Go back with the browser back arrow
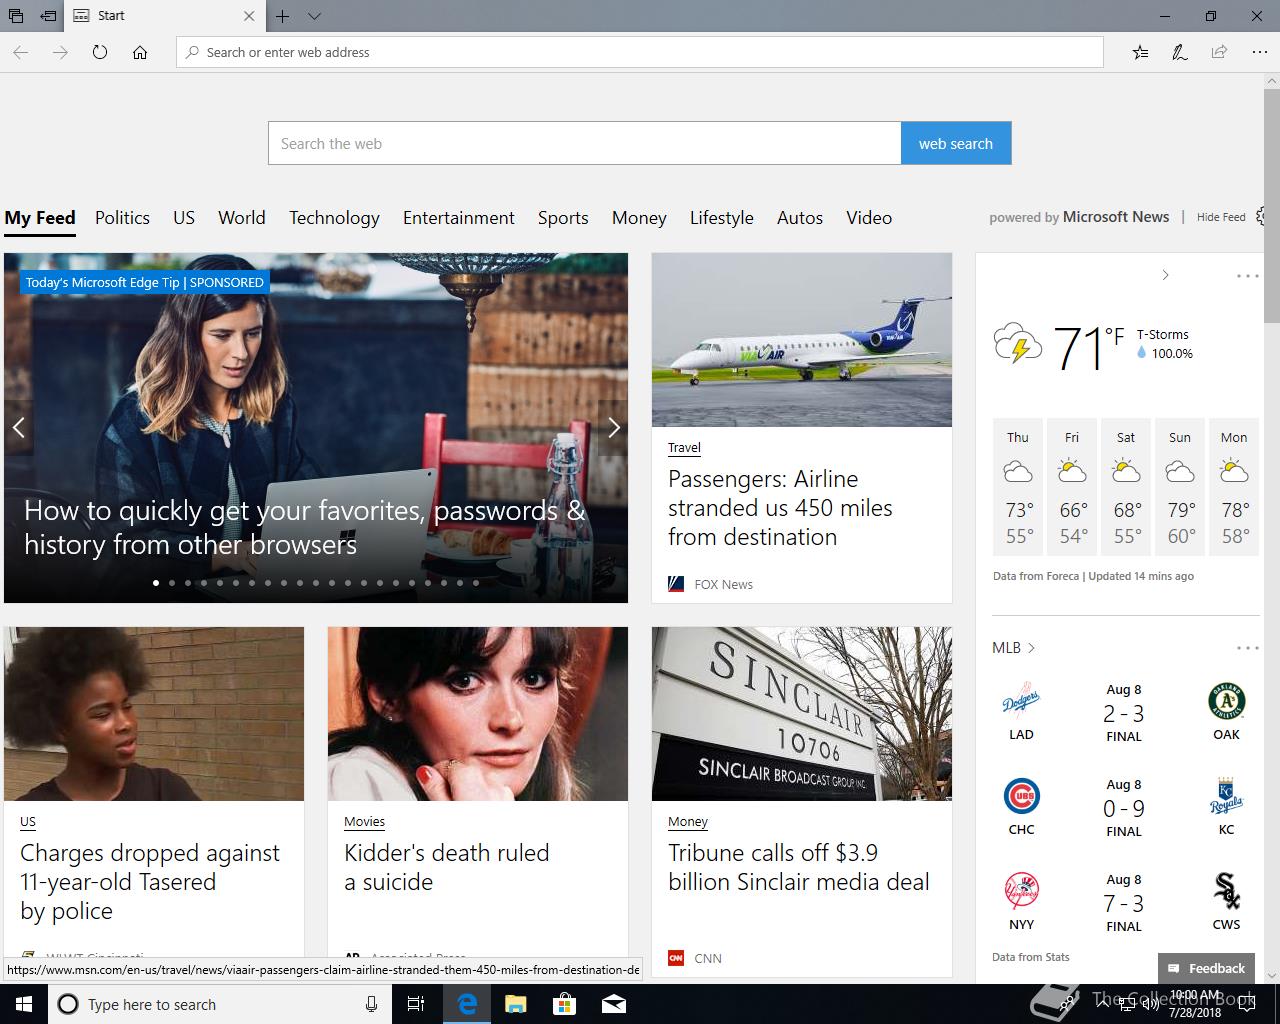Image resolution: width=1280 pixels, height=1024 pixels. click(x=20, y=52)
